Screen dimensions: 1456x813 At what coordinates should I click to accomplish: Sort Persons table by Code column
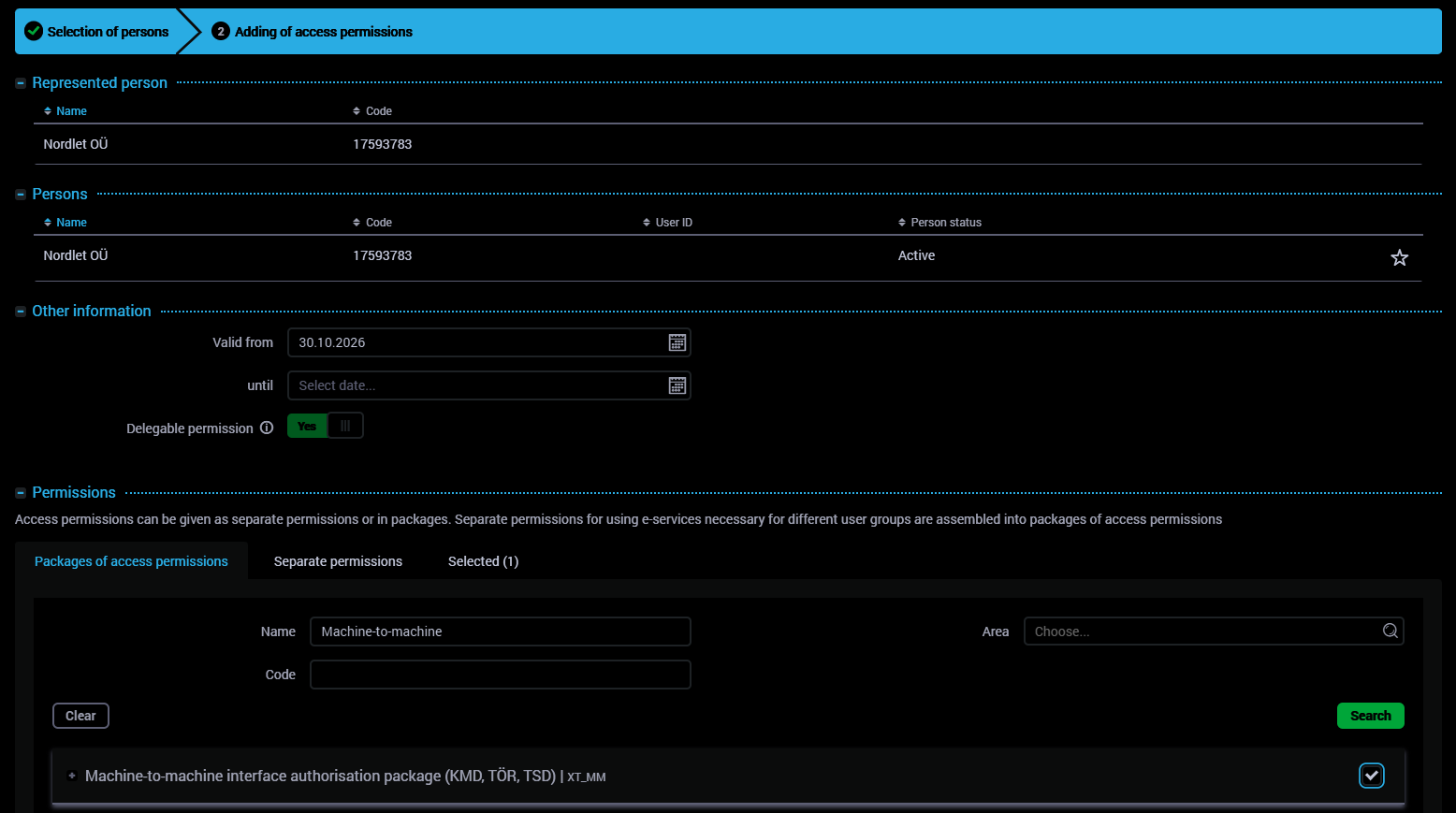click(372, 222)
